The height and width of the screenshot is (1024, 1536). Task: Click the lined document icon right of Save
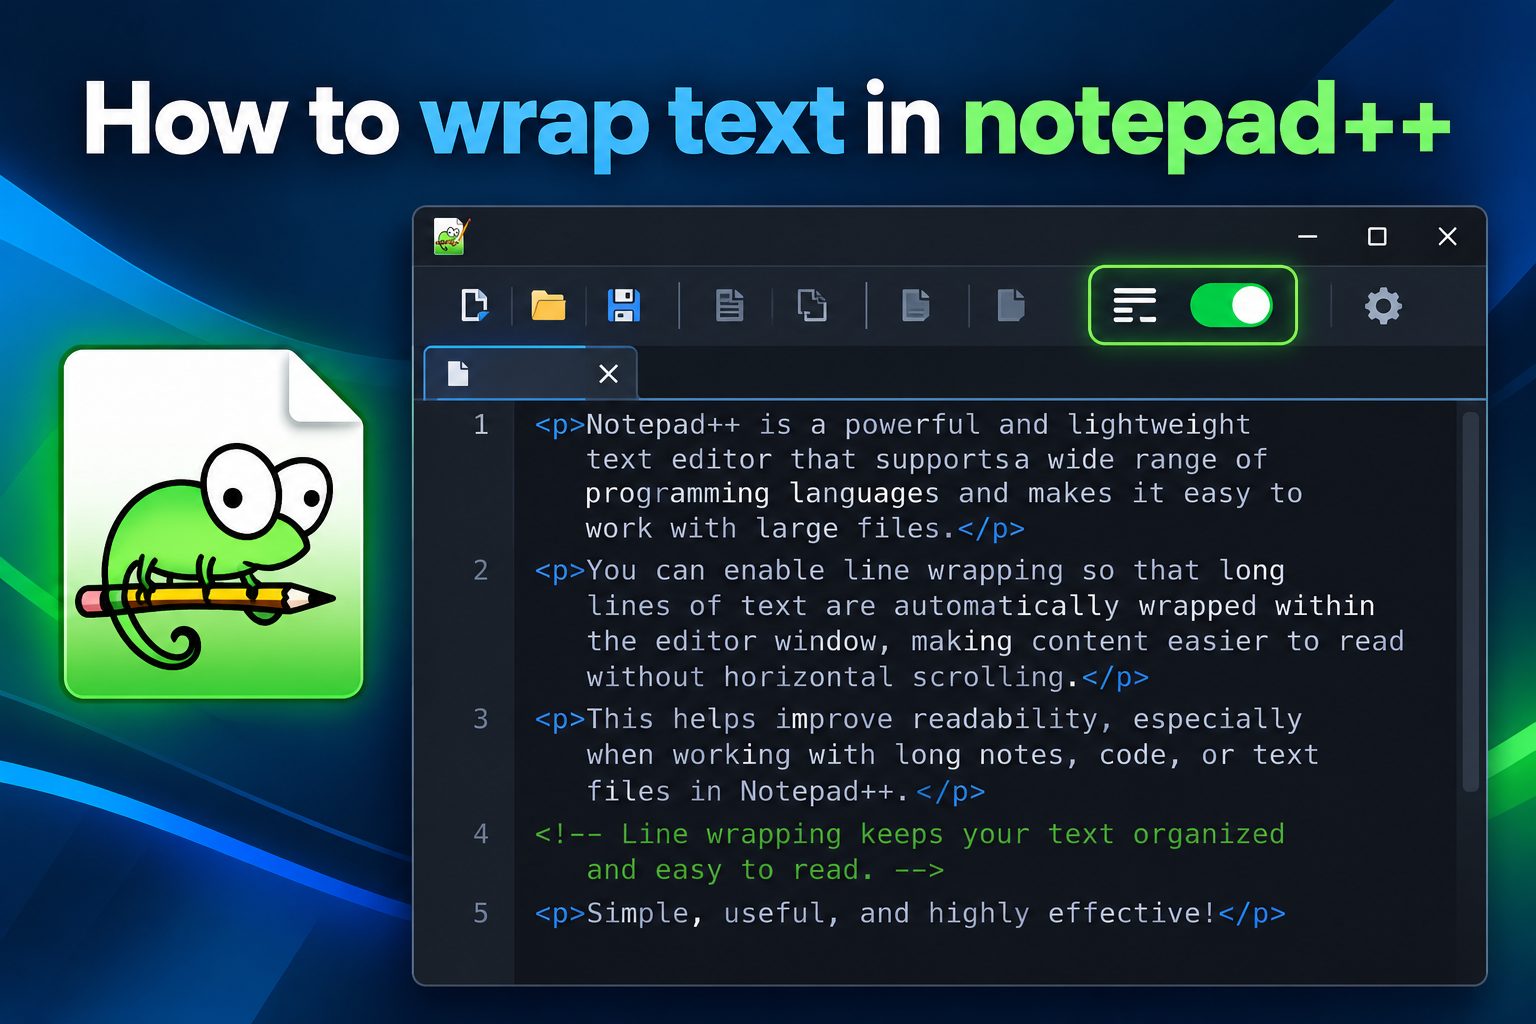tap(729, 305)
